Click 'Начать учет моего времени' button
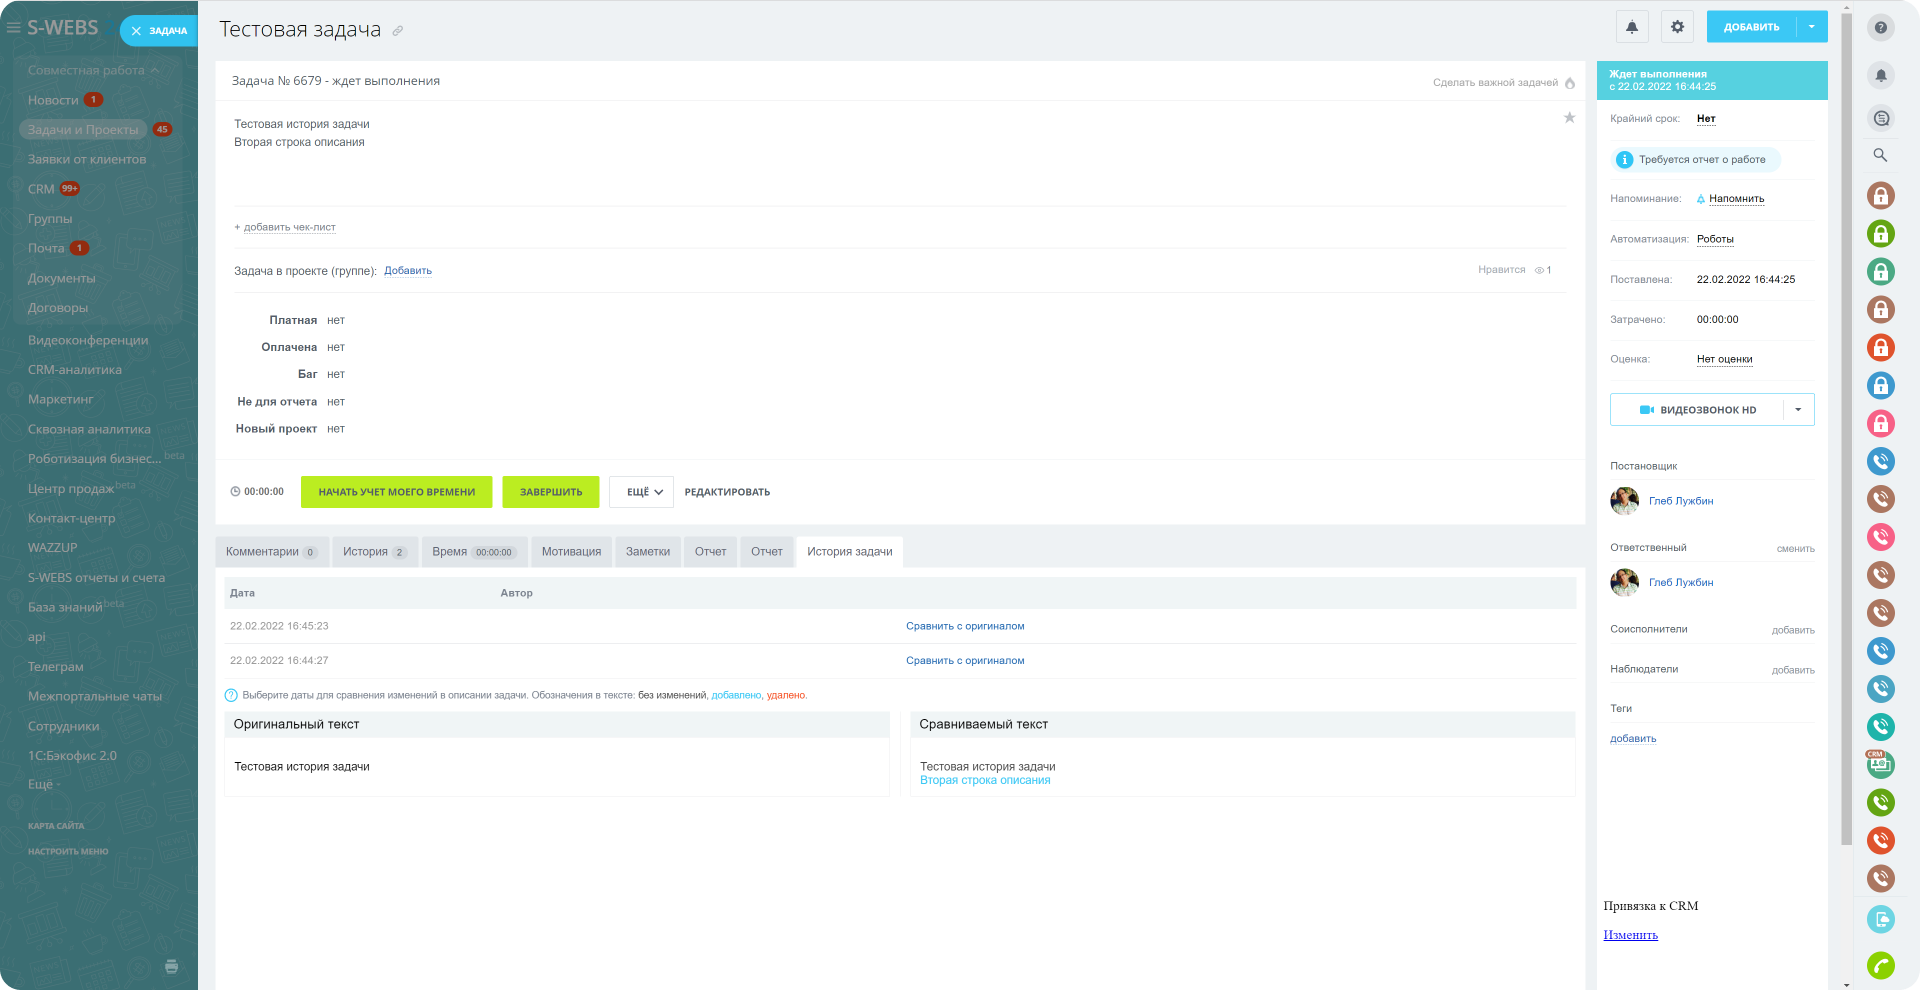Viewport: 1920px width, 990px height. tap(396, 492)
